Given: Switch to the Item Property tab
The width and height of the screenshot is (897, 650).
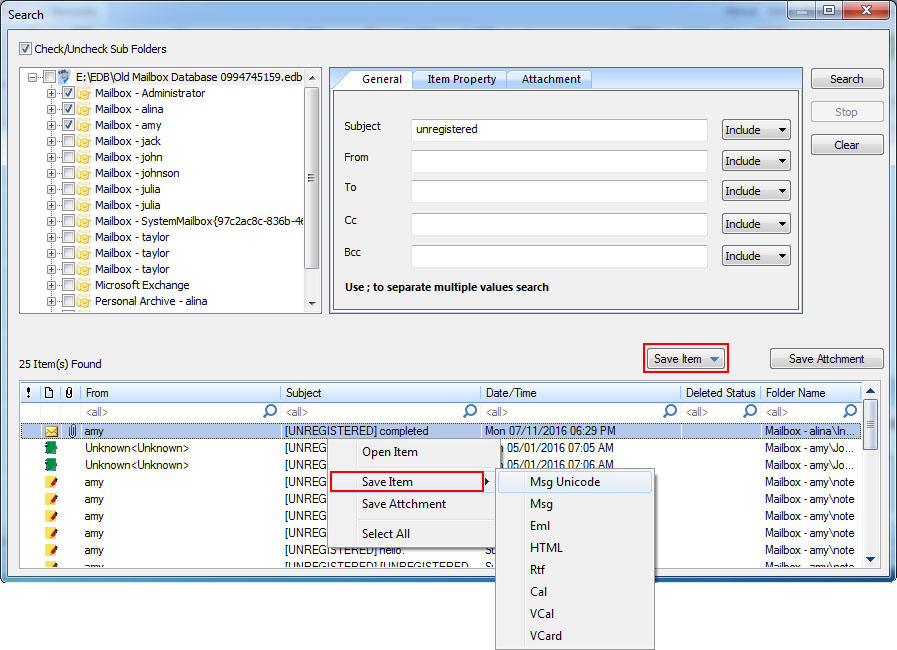Looking at the screenshot, I should (x=461, y=79).
